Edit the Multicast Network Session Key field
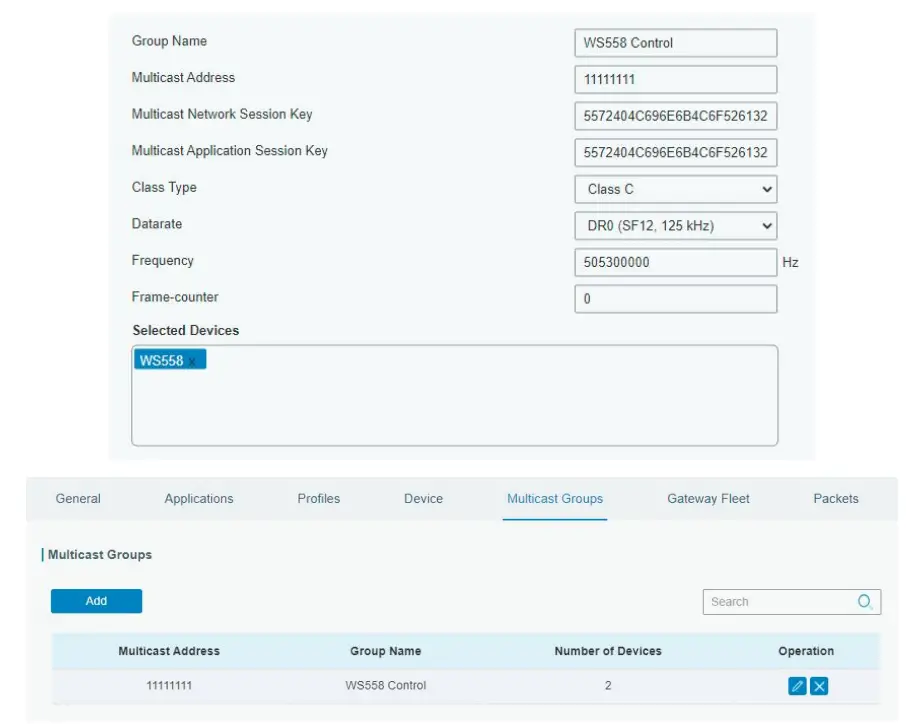Viewport: 906px width, 724px height. [675, 116]
